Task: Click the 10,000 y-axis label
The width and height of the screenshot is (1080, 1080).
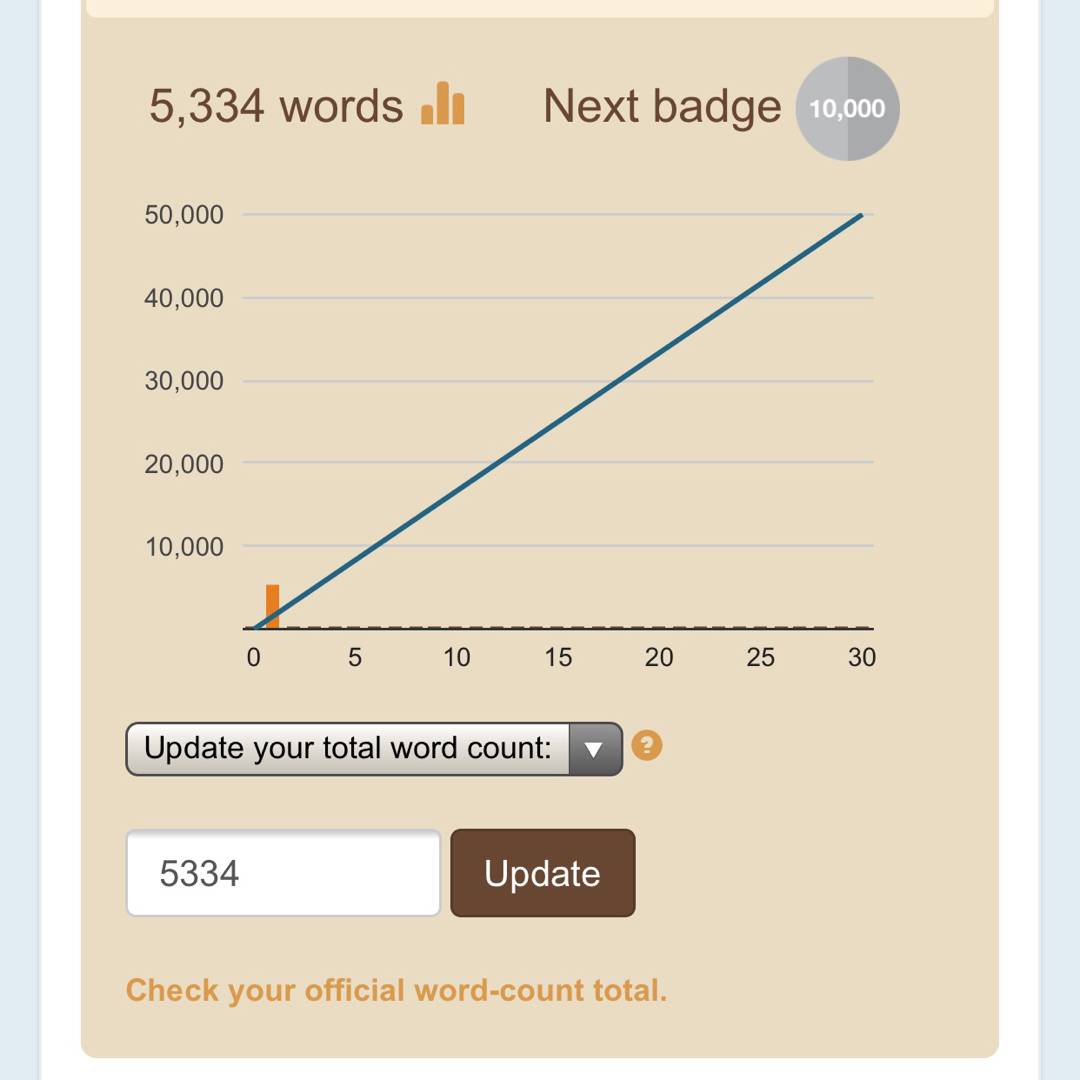Action: pyautogui.click(x=184, y=547)
